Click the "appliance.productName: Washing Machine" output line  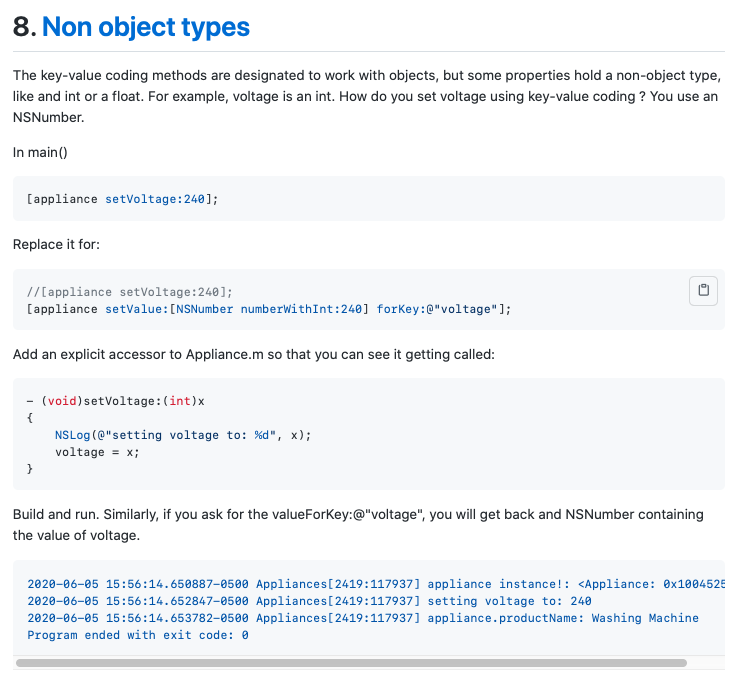tap(363, 618)
